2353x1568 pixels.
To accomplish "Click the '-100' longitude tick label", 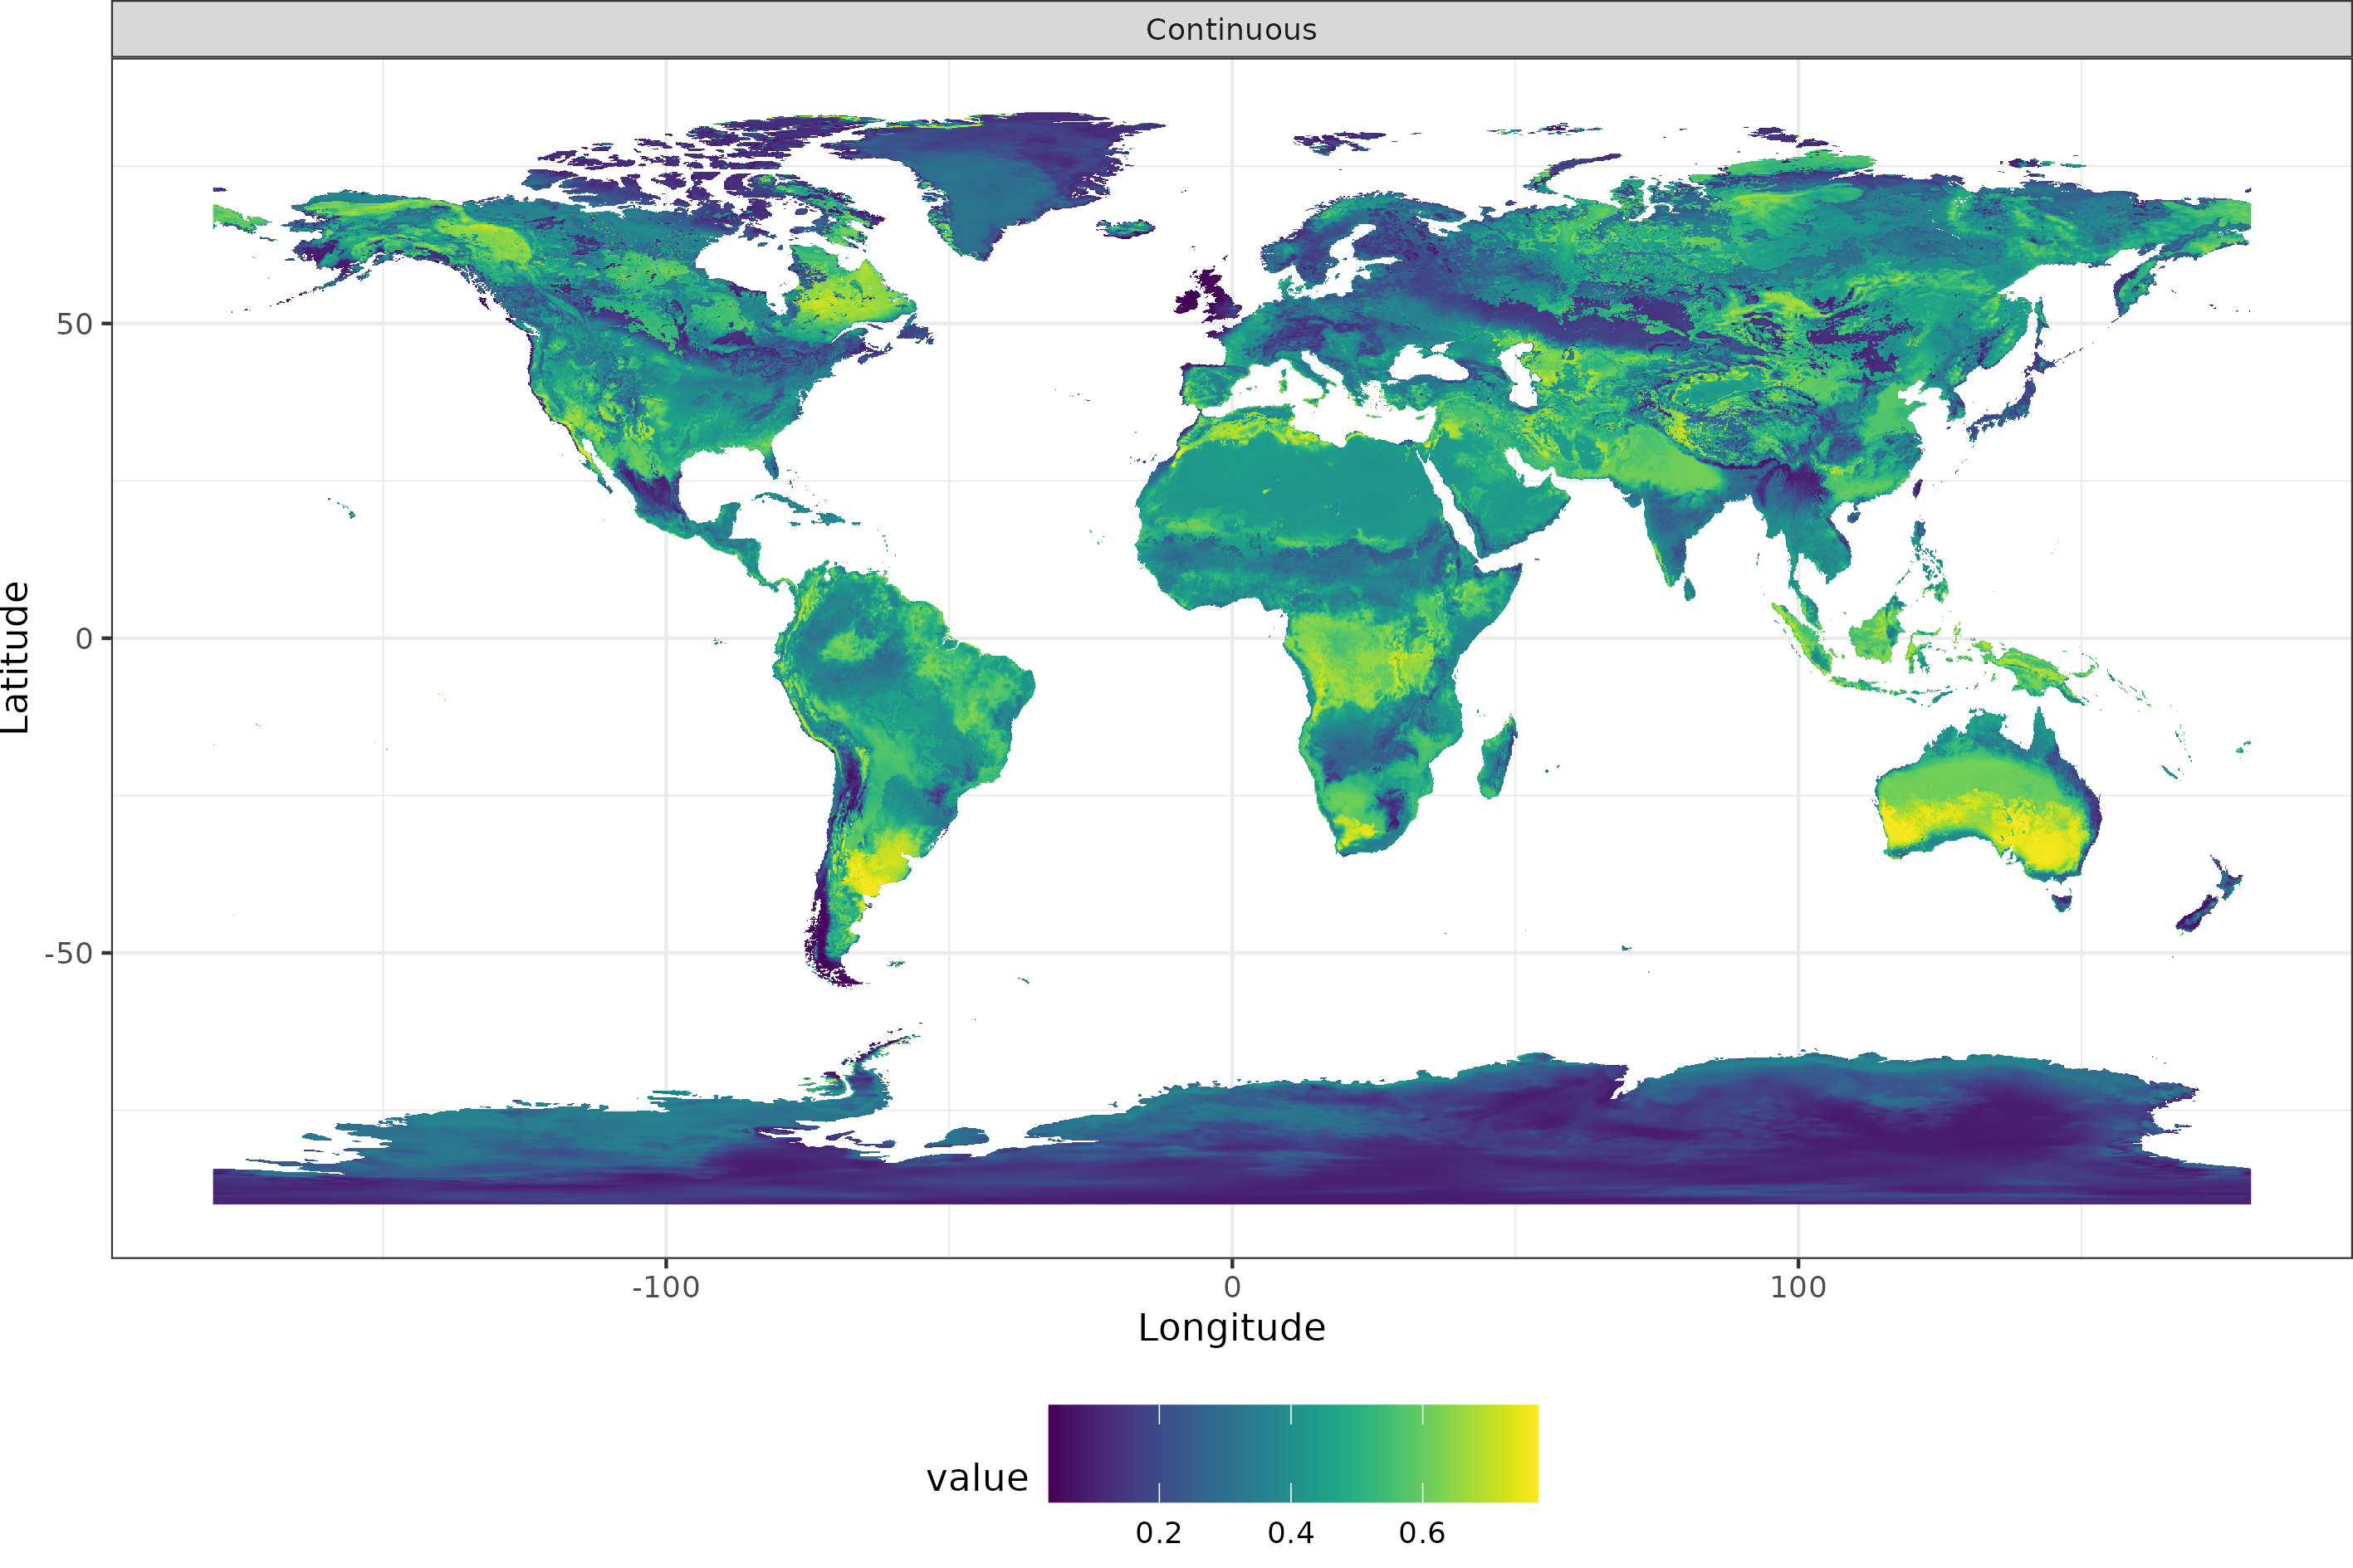I will click(665, 1287).
